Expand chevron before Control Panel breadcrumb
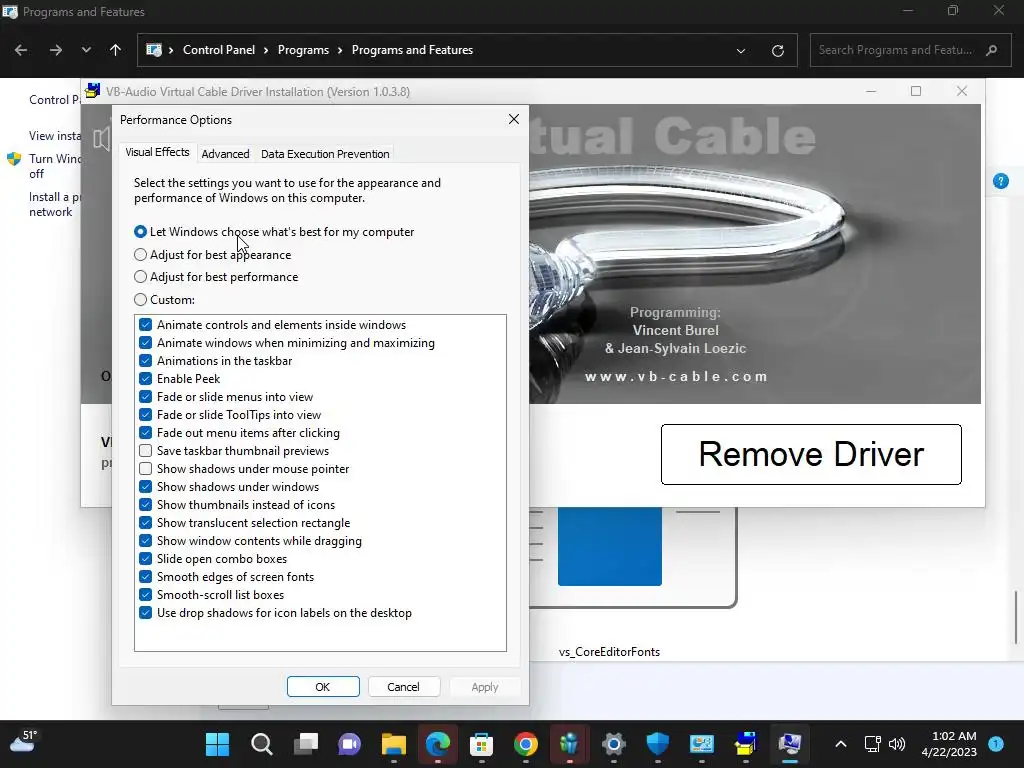1024x768 pixels. [x=171, y=50]
